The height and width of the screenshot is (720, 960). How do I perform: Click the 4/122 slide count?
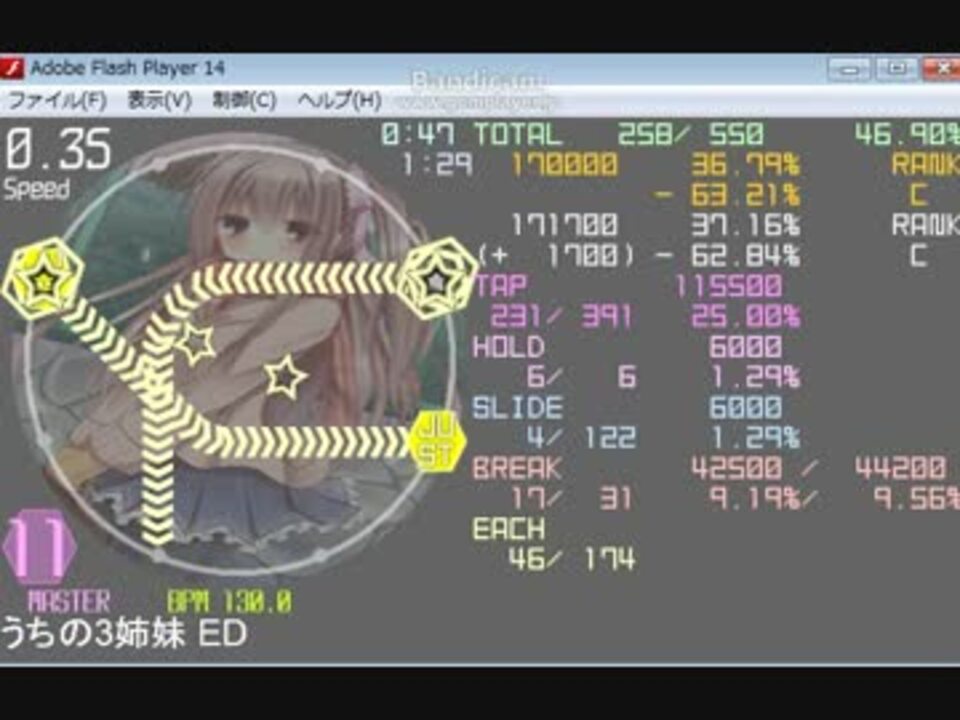pos(581,438)
